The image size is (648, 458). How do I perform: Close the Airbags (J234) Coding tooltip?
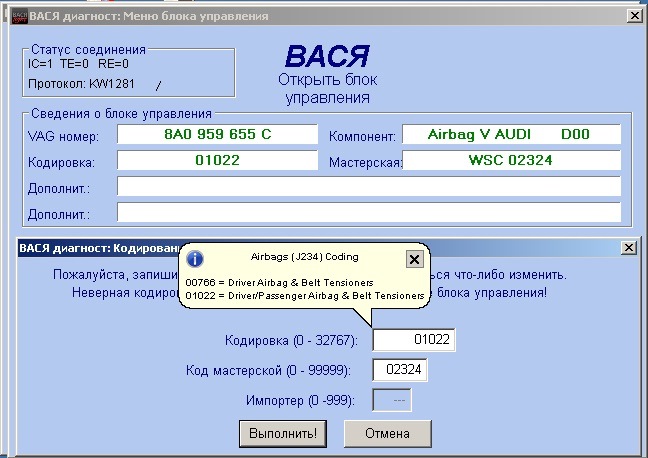point(414,259)
